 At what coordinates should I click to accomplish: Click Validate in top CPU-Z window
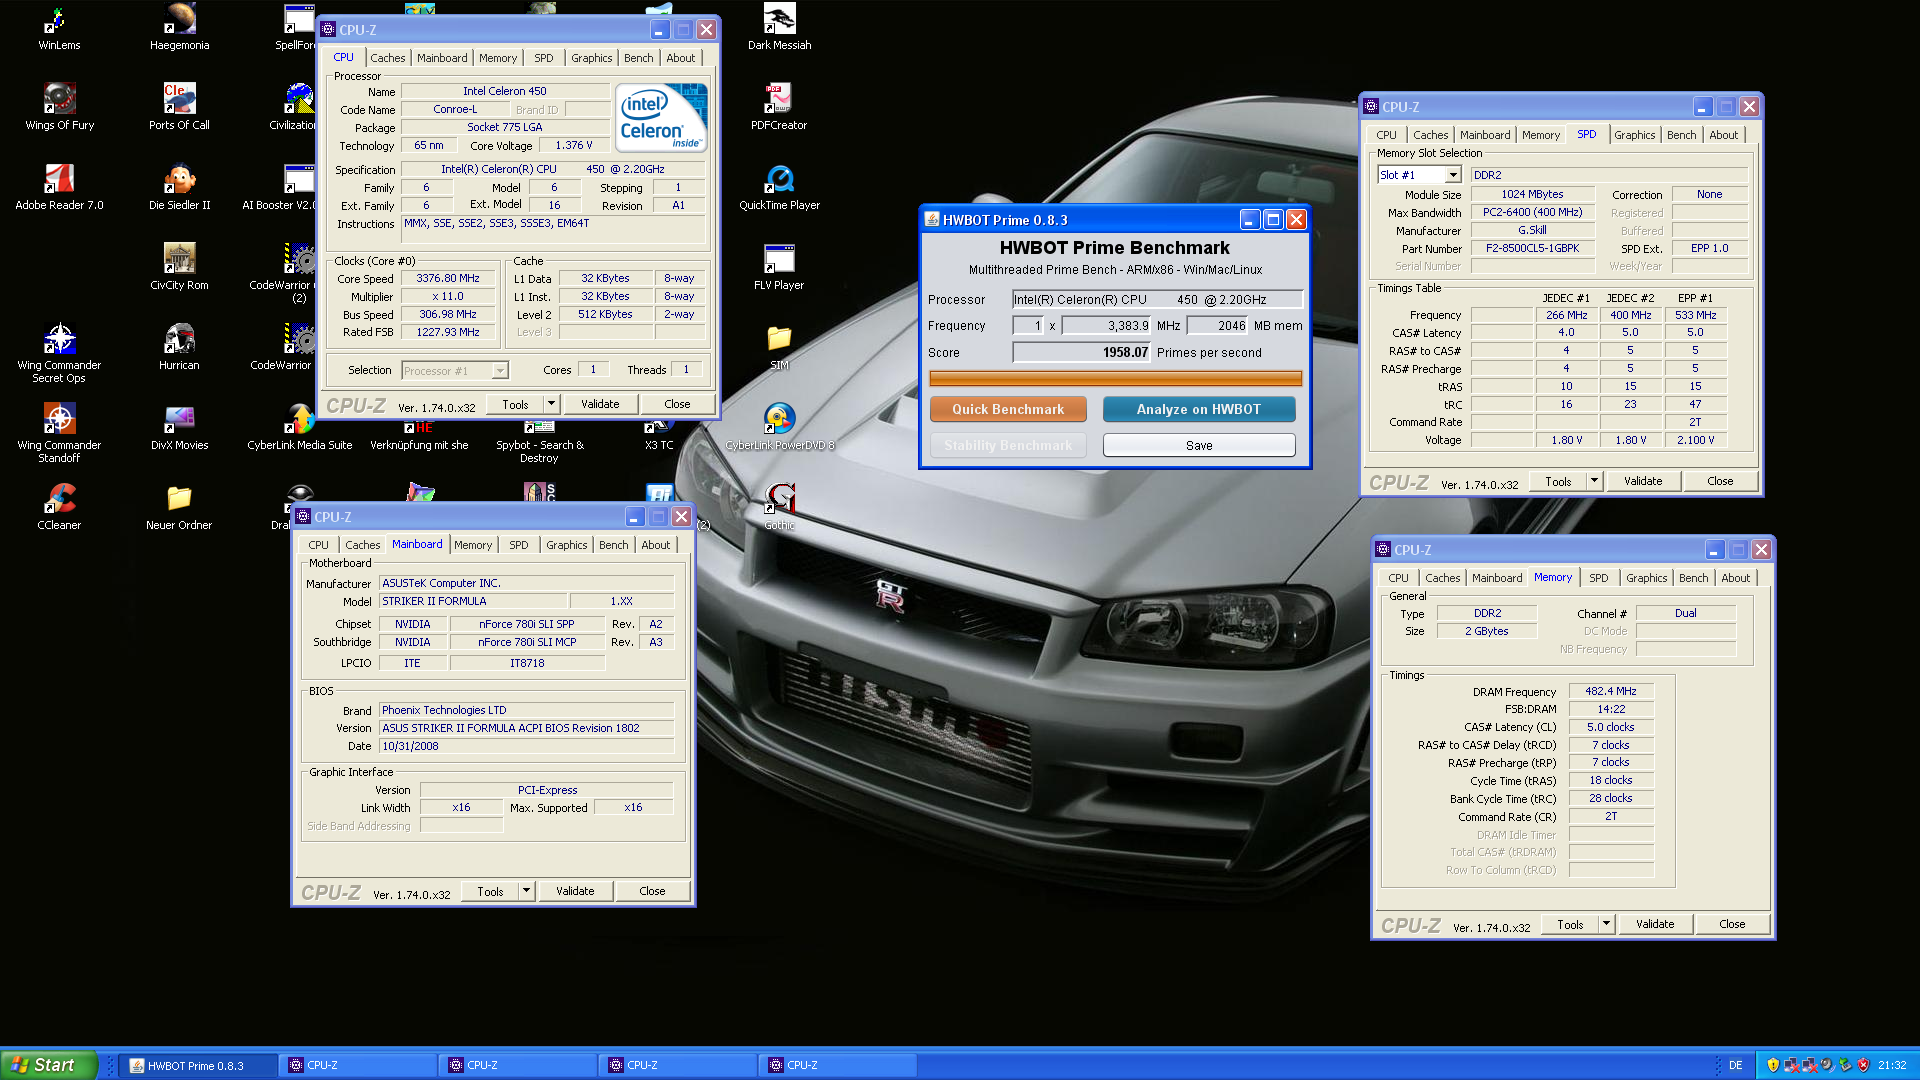pos(600,404)
